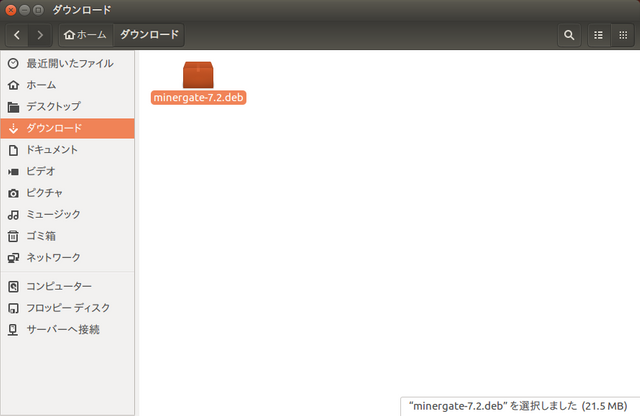640x416 pixels.
Task: Open ゴミ箱 in the sidebar
Action: [x=67, y=236]
